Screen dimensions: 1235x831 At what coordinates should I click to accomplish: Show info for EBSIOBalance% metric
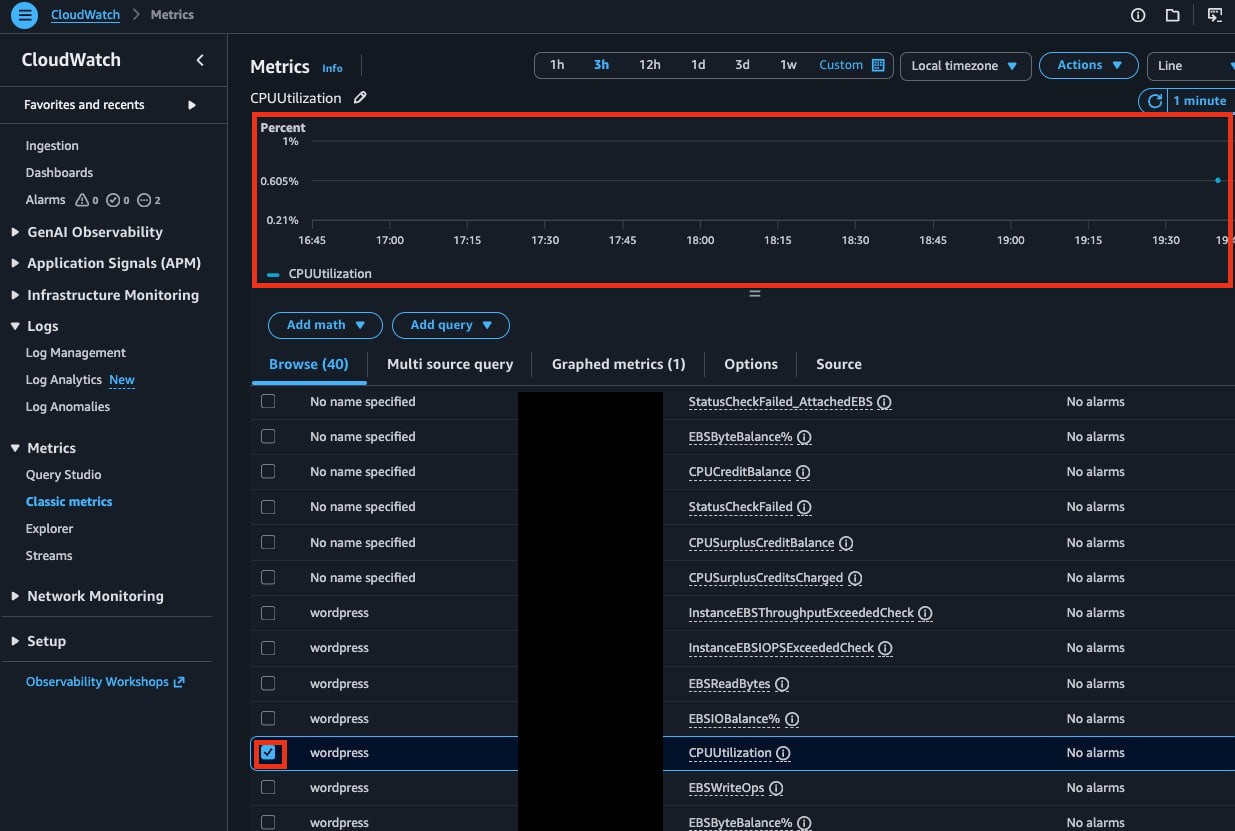tap(792, 719)
